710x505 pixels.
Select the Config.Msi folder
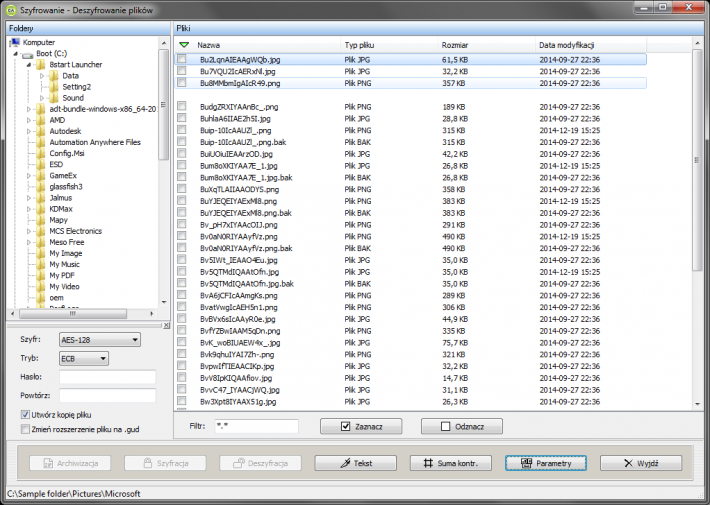click(67, 153)
